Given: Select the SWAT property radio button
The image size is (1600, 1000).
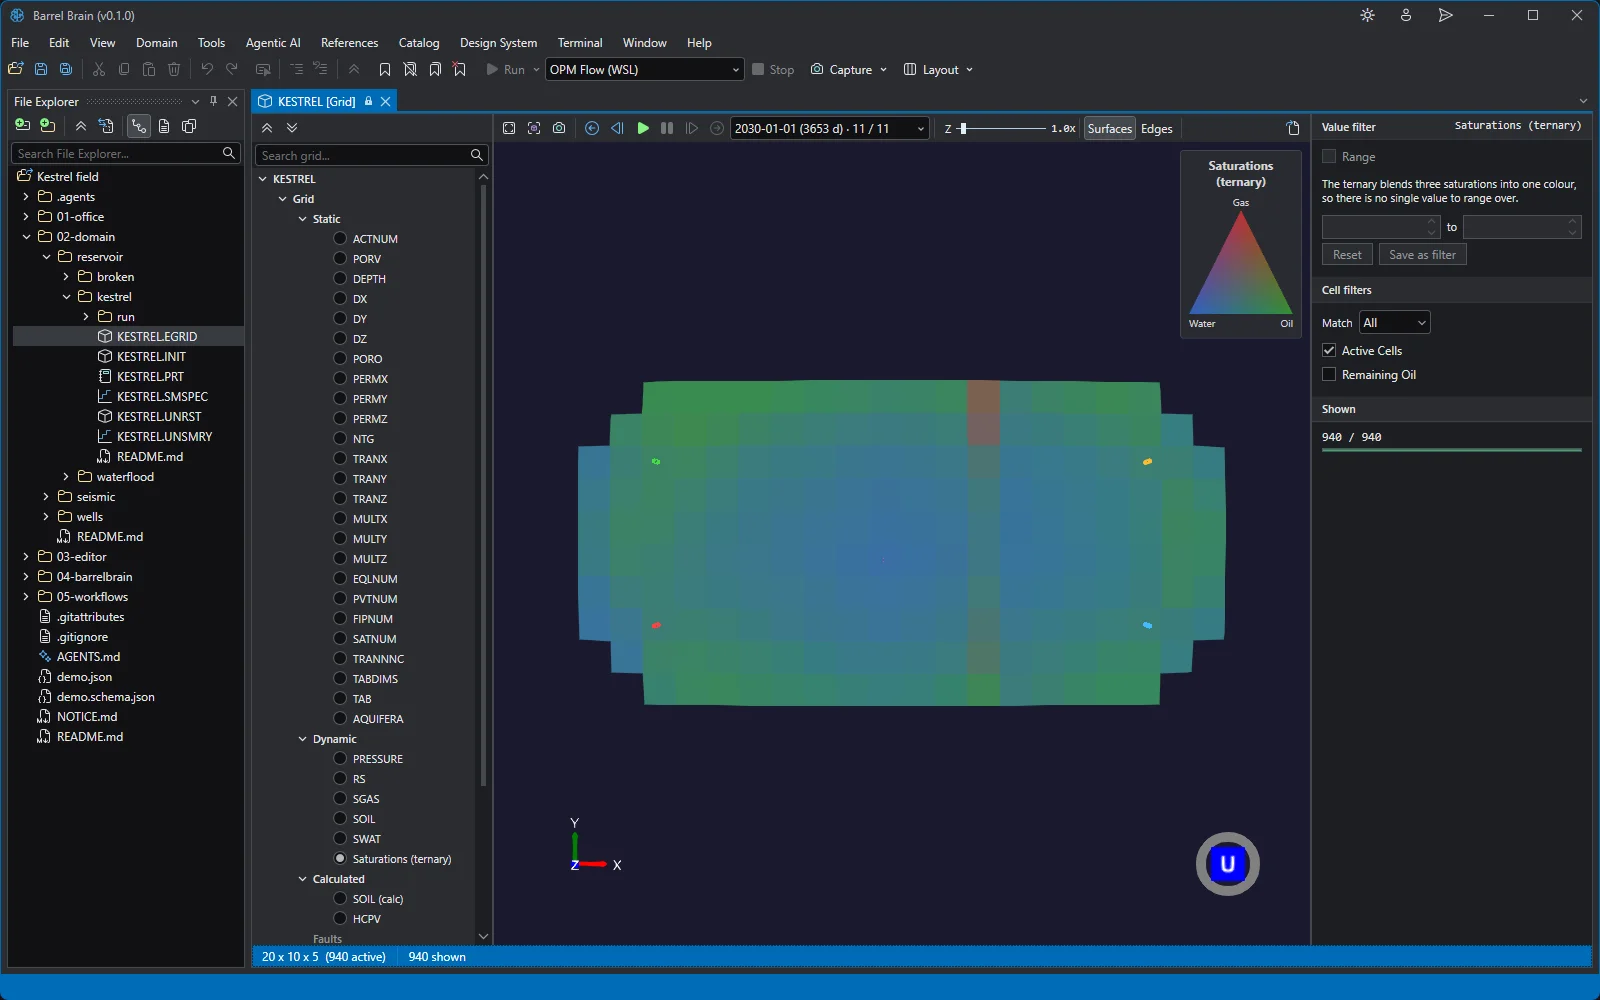Looking at the screenshot, I should (x=340, y=838).
